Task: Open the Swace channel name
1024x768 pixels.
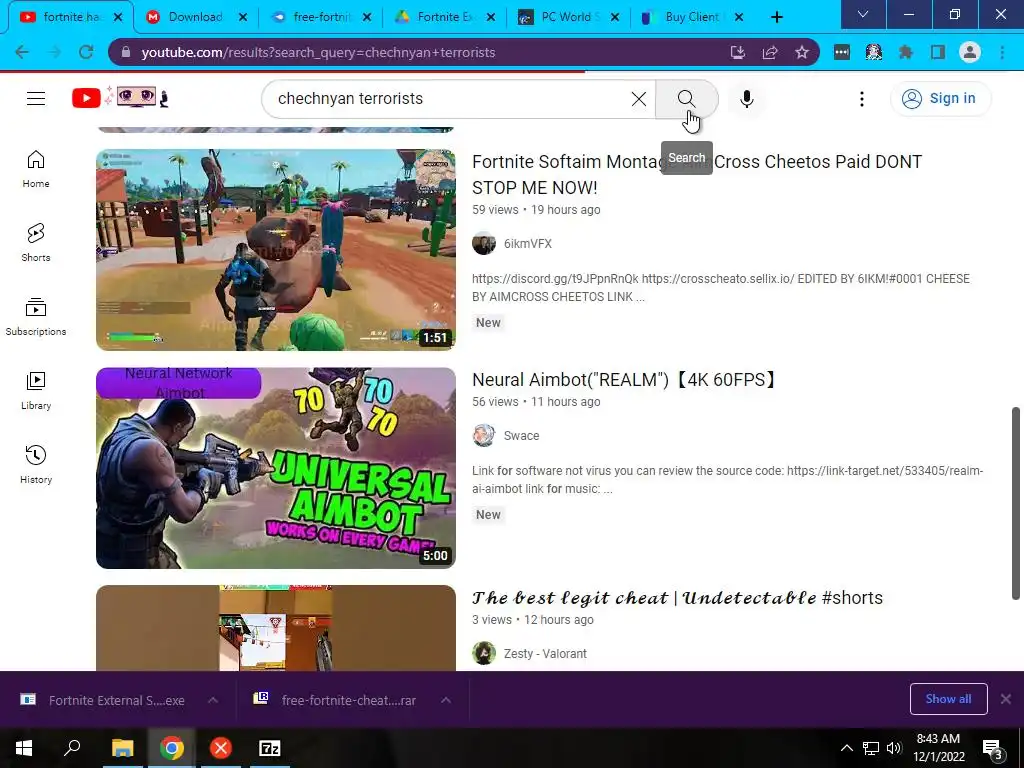Action: coord(521,436)
